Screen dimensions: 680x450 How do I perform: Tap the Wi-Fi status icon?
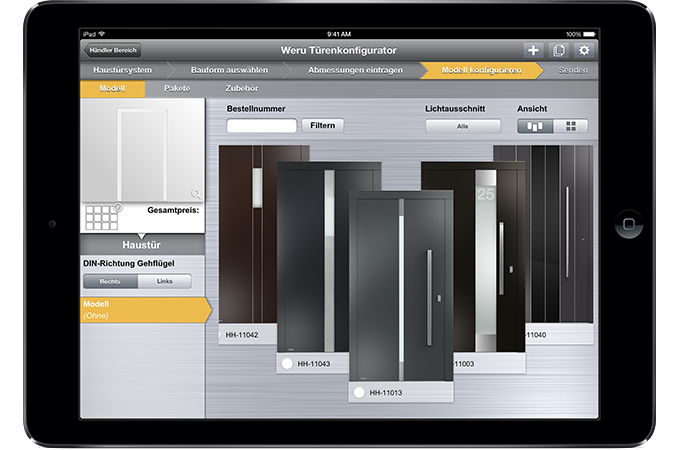pyautogui.click(x=101, y=34)
